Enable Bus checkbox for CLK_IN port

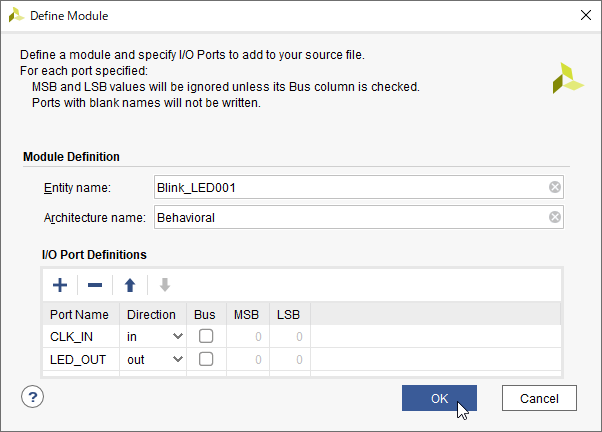point(206,336)
